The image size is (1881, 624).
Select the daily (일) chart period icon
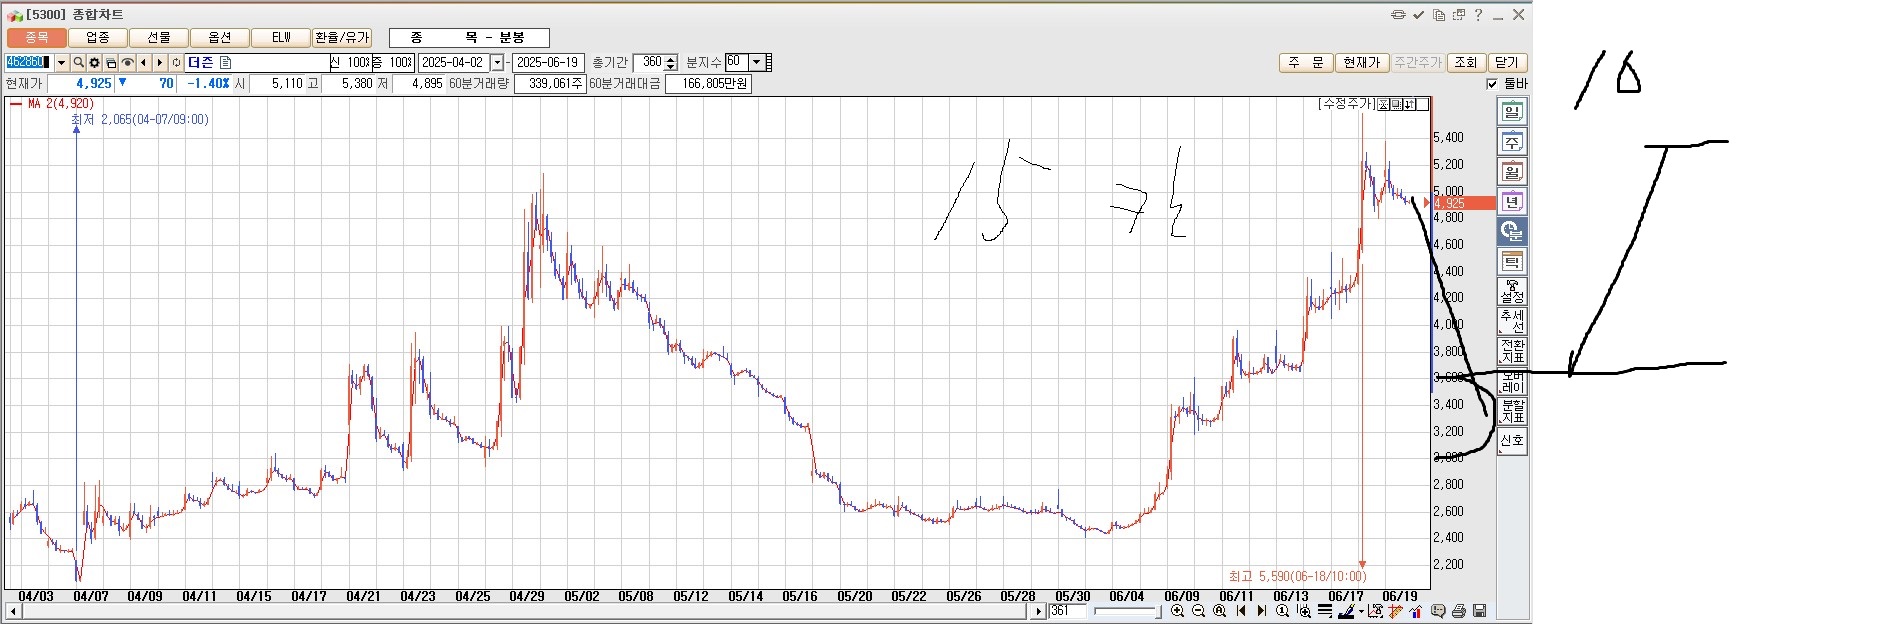(x=1511, y=112)
